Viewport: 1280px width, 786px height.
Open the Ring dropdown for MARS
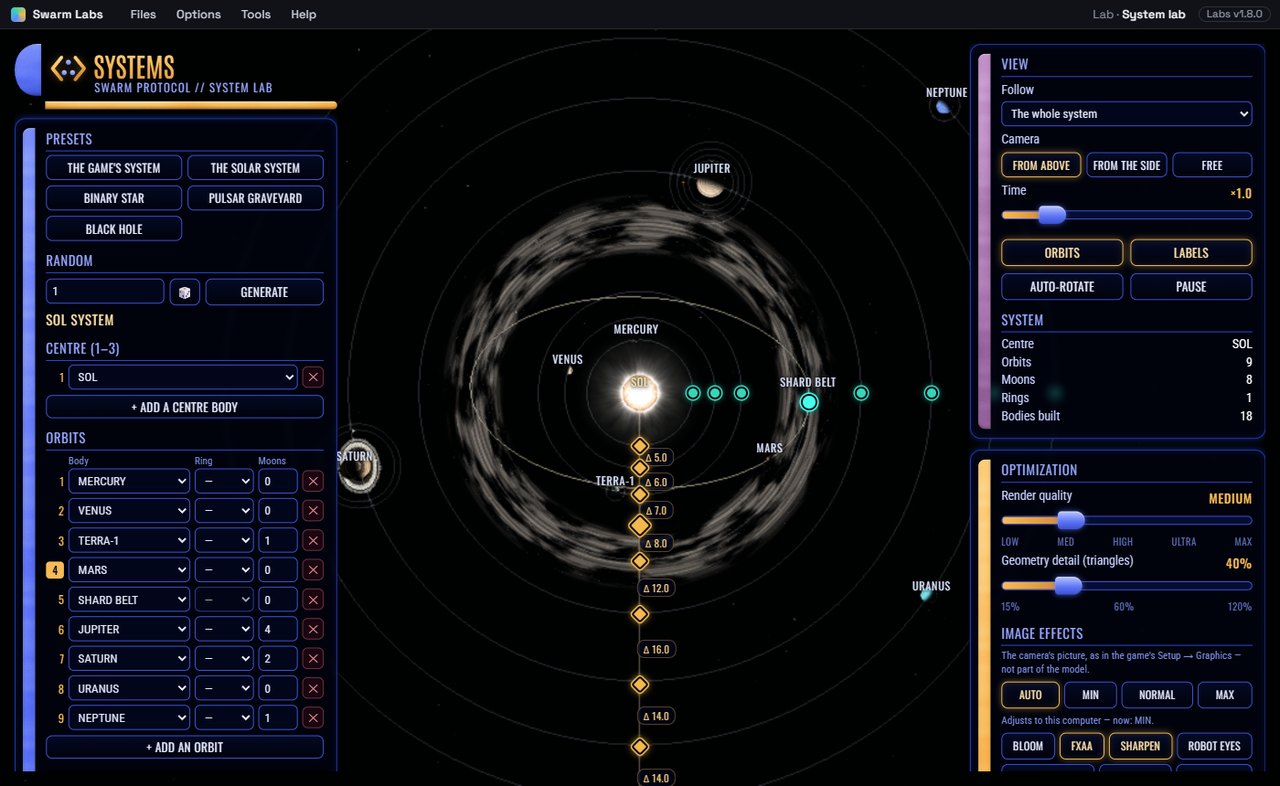click(224, 570)
